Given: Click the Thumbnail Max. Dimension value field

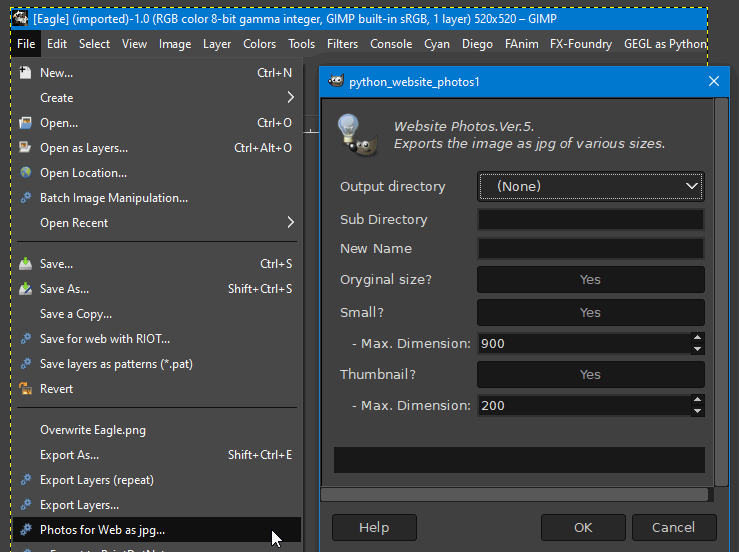Looking at the screenshot, I should (x=584, y=405).
